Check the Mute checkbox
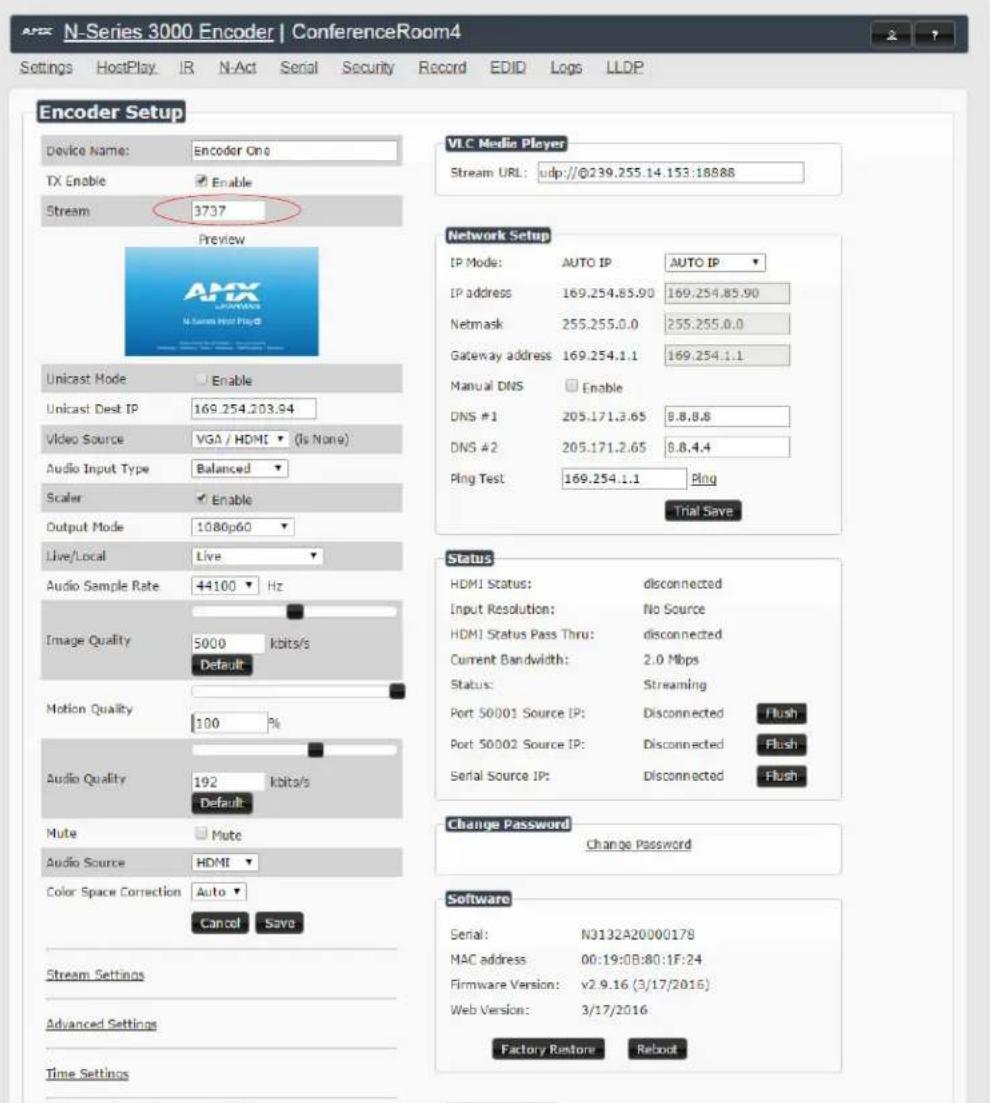Viewport: 990px width, 1103px height. (x=201, y=834)
